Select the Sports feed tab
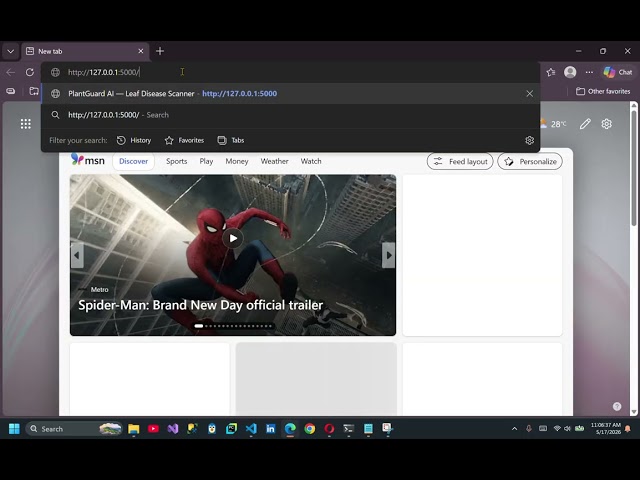 (x=177, y=161)
